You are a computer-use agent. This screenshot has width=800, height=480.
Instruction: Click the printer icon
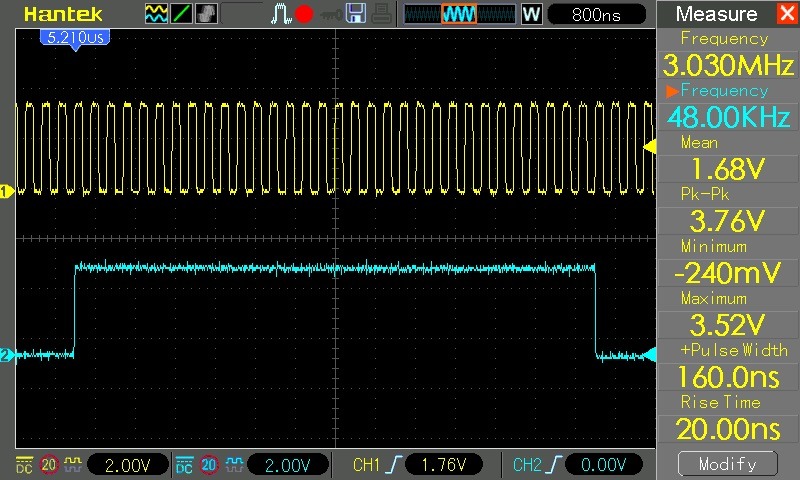[381, 14]
